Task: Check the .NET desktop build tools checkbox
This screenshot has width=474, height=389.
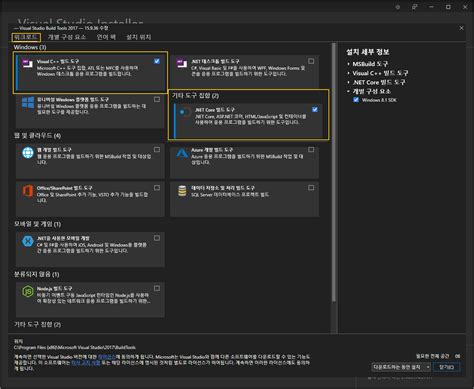Action: point(311,61)
